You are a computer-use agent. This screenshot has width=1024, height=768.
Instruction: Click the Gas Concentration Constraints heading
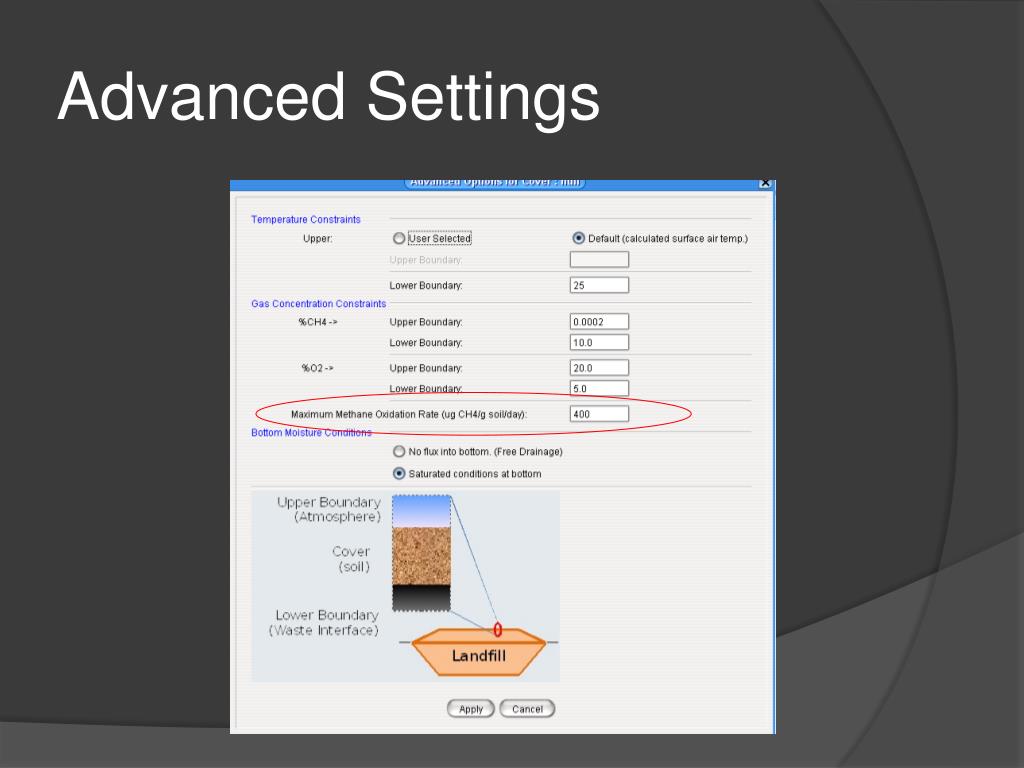(319, 304)
